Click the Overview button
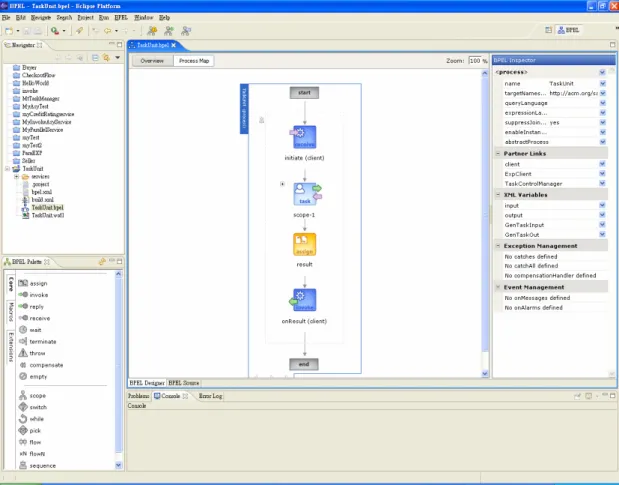This screenshot has height=485, width=619. (152, 61)
